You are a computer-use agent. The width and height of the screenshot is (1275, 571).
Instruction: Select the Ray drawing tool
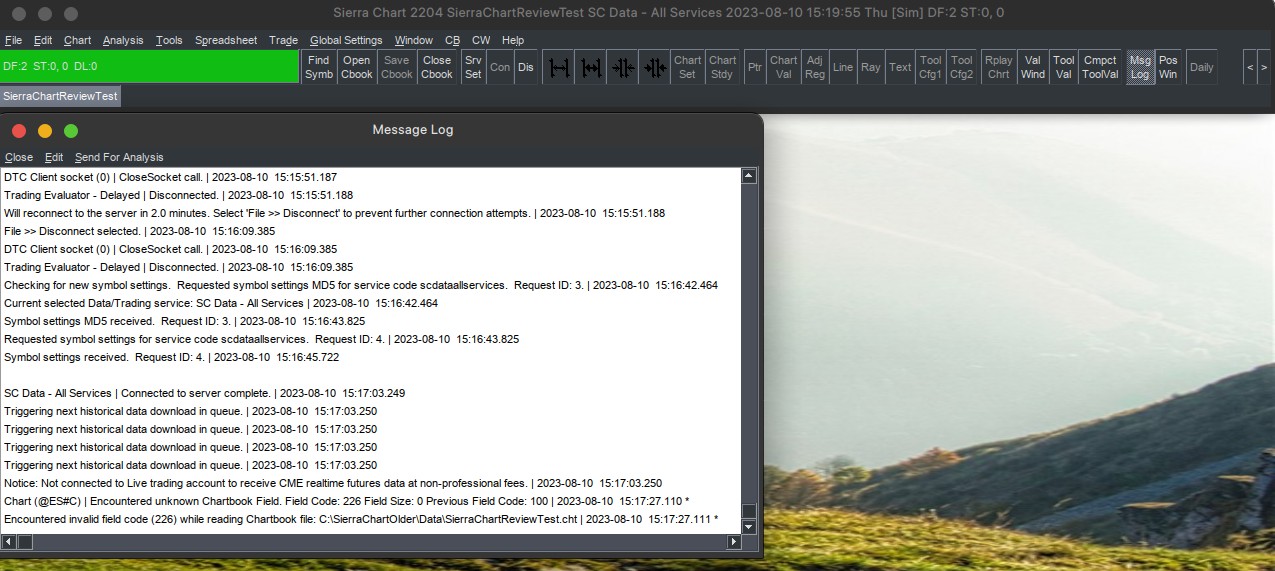coord(871,67)
